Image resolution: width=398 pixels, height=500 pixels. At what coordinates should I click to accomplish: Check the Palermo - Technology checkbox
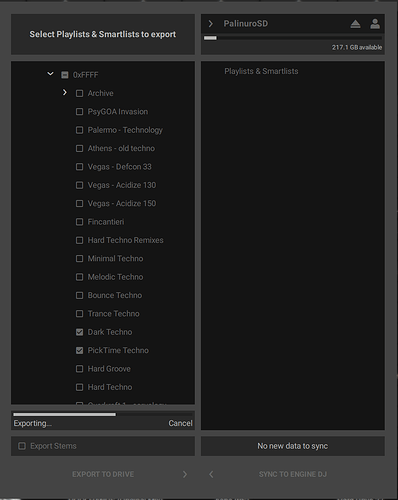79,130
